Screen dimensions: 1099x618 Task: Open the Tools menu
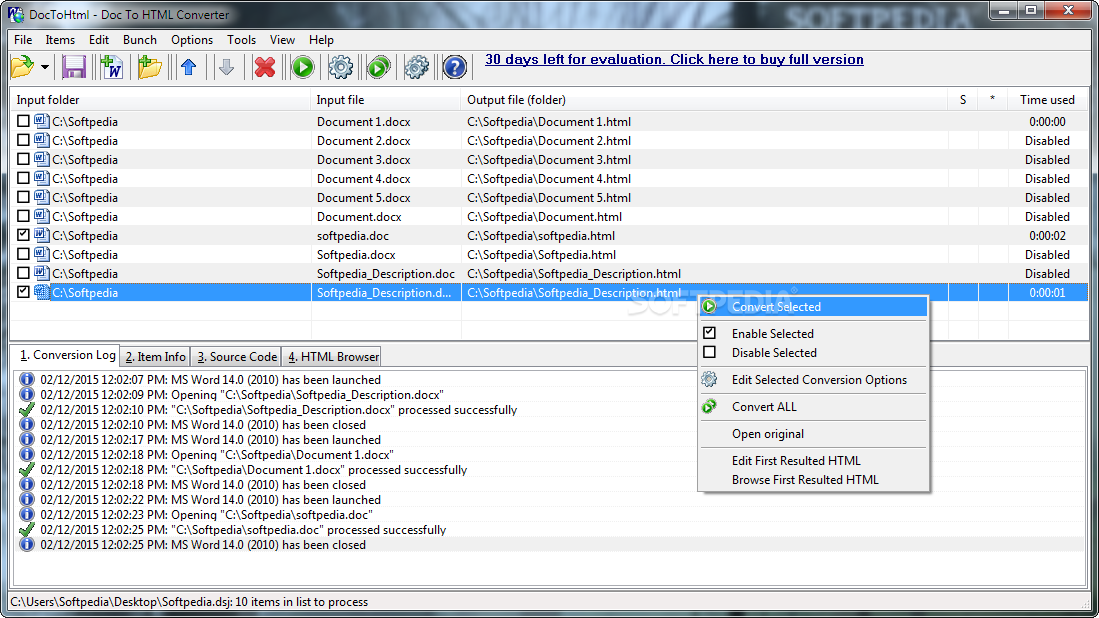(241, 40)
